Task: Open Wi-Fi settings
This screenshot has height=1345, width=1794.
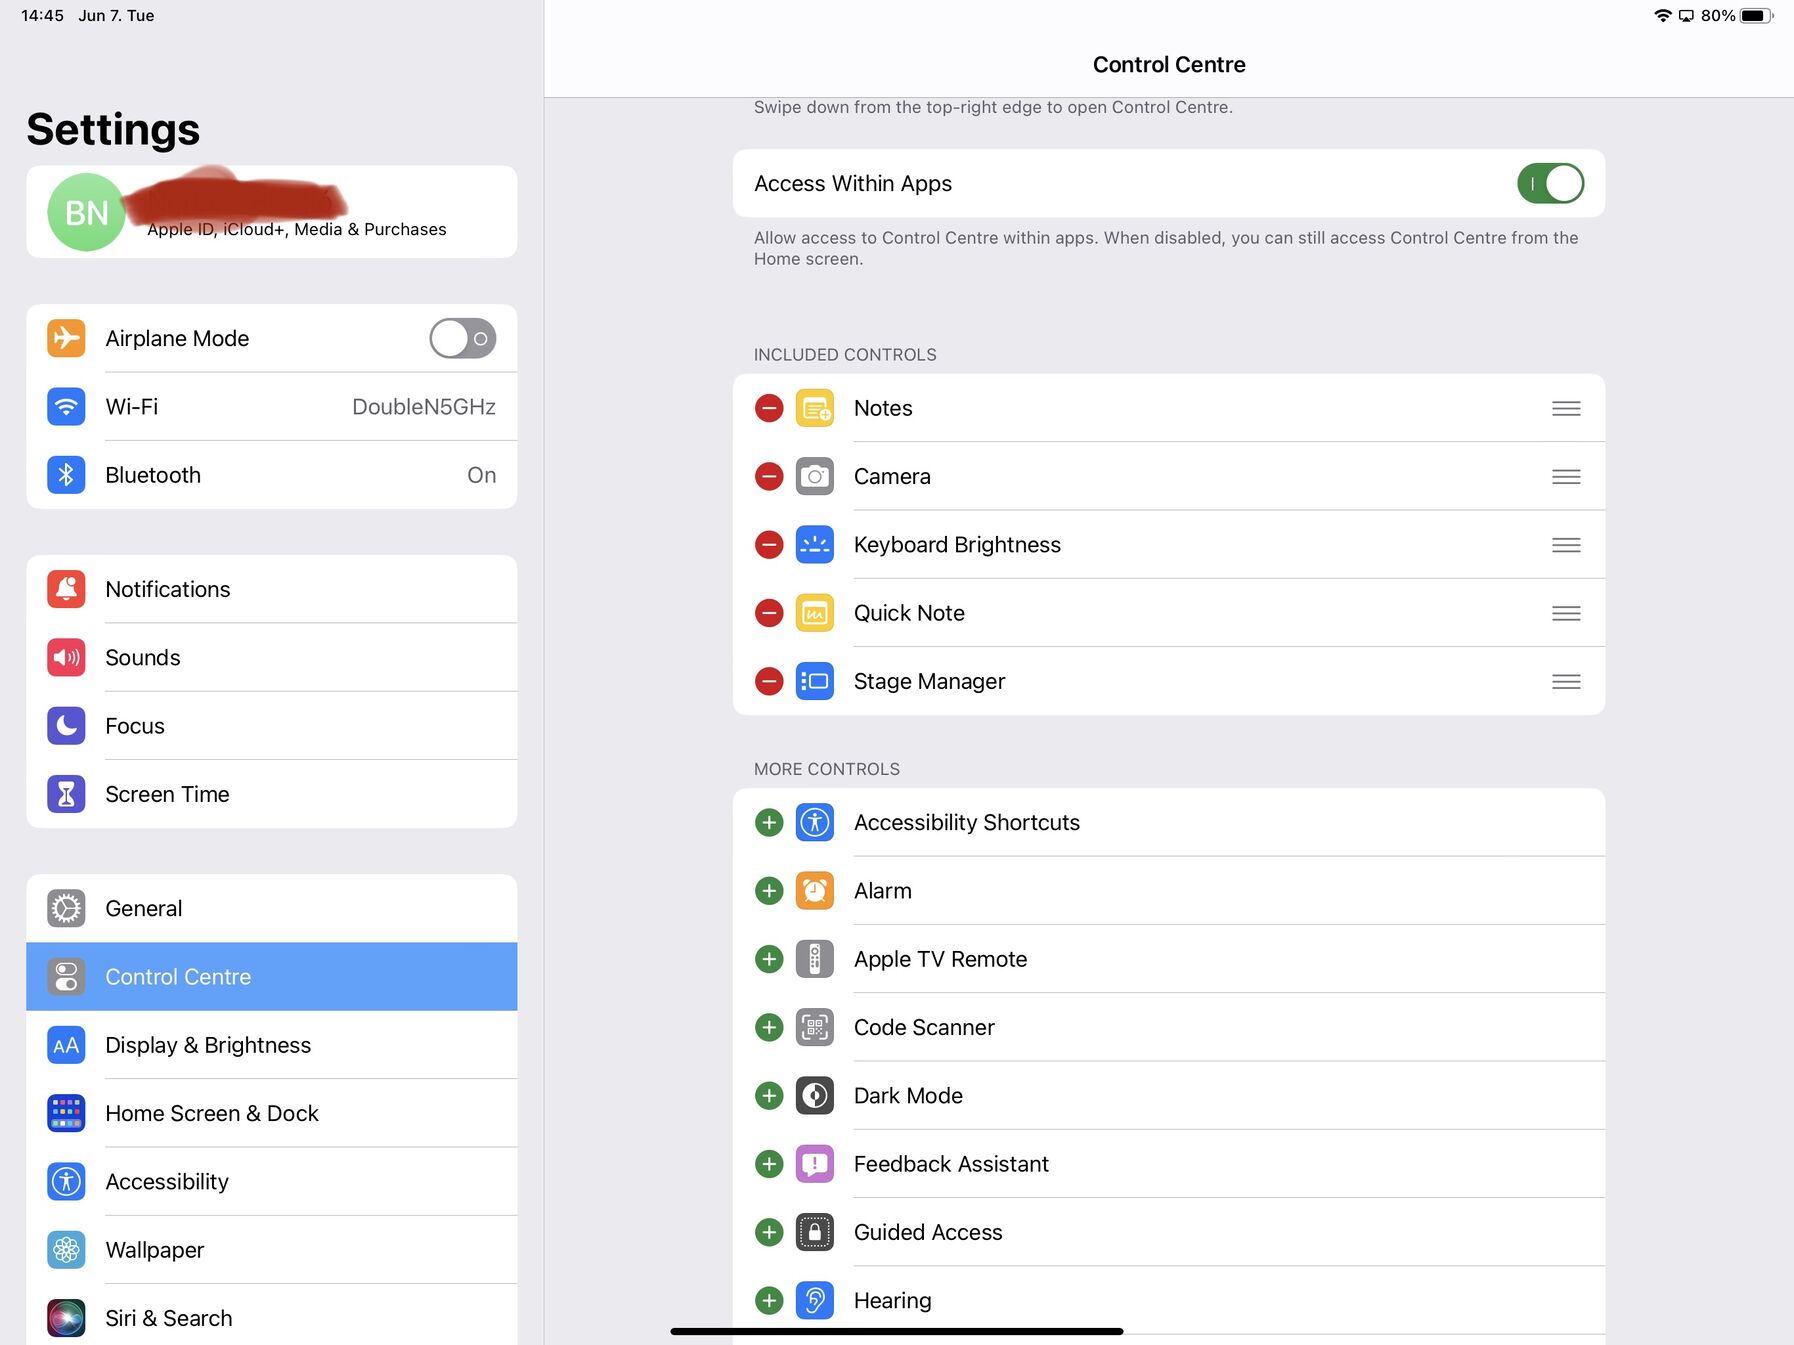Action: (x=272, y=407)
